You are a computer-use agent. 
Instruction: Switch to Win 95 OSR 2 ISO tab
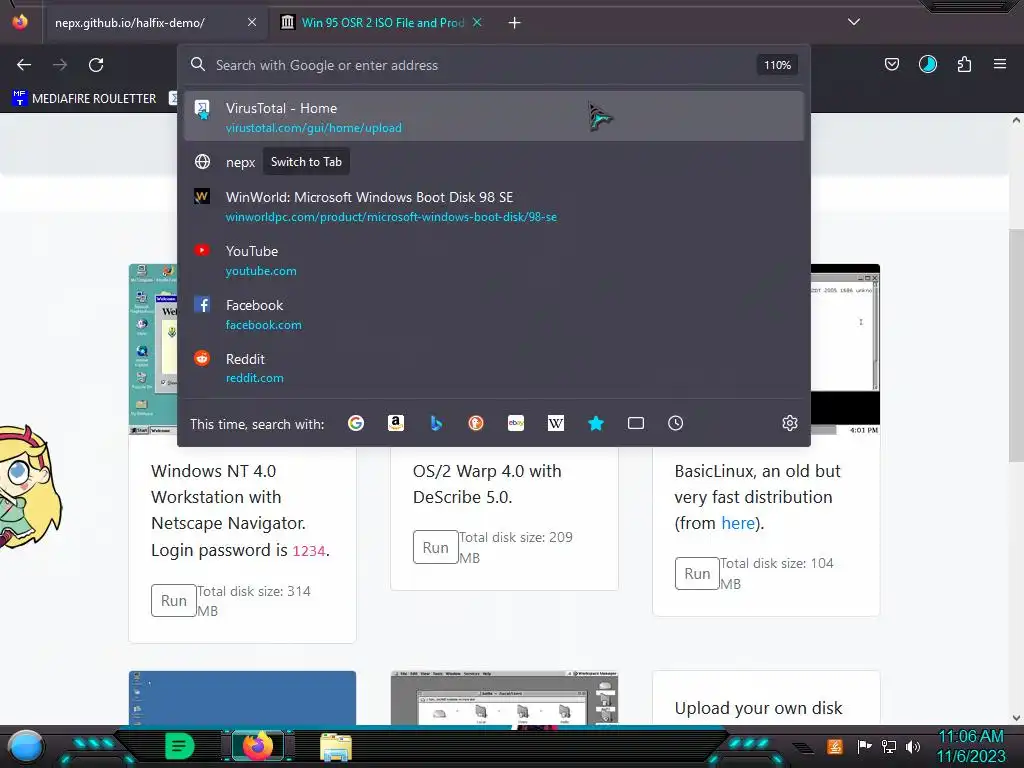tap(381, 23)
